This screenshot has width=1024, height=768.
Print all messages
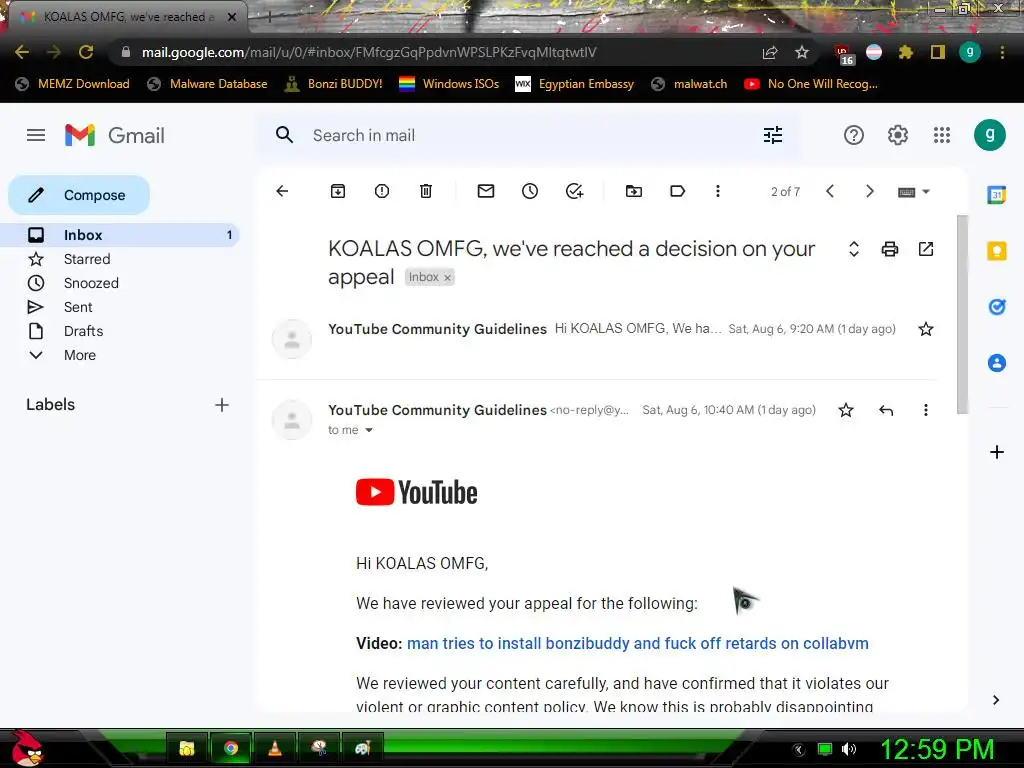click(x=889, y=249)
